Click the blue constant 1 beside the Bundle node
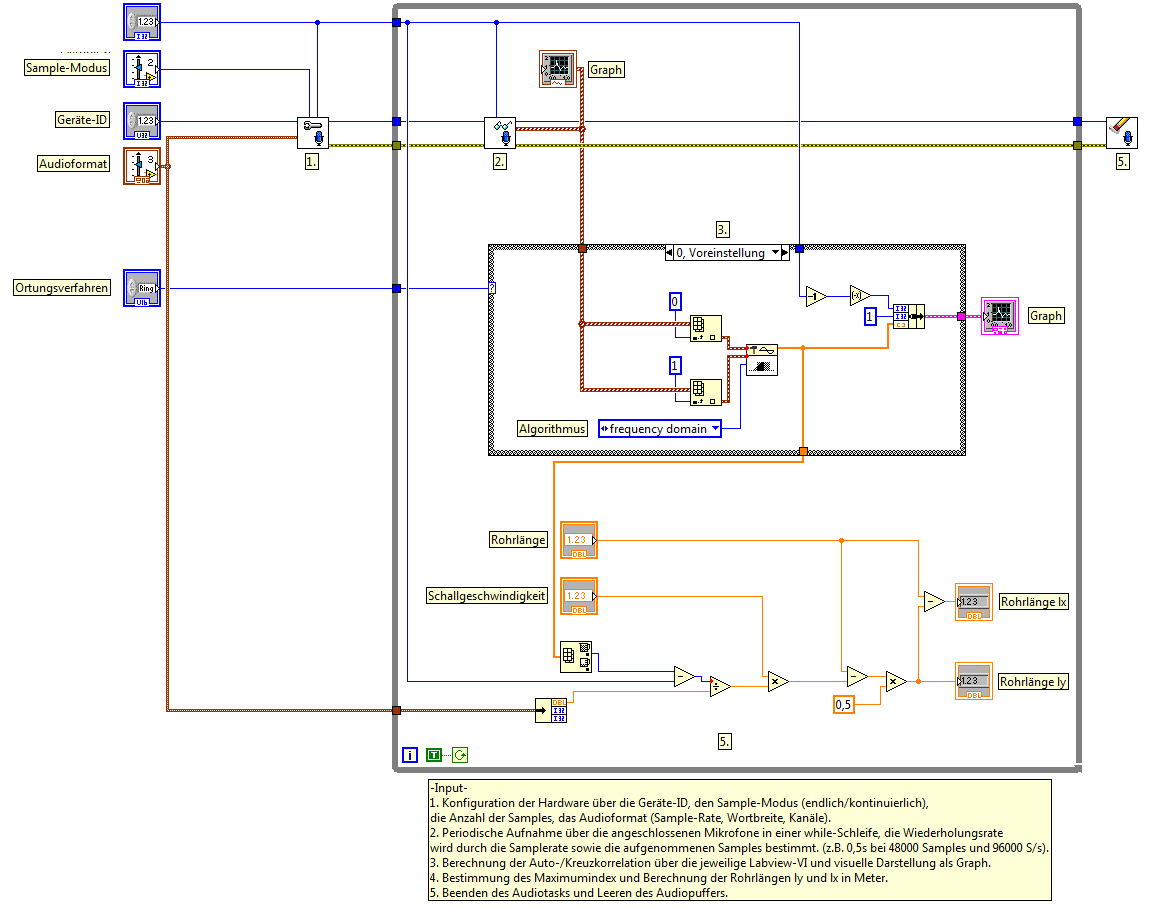Image resolution: width=1149 pixels, height=909 pixels. (x=870, y=317)
